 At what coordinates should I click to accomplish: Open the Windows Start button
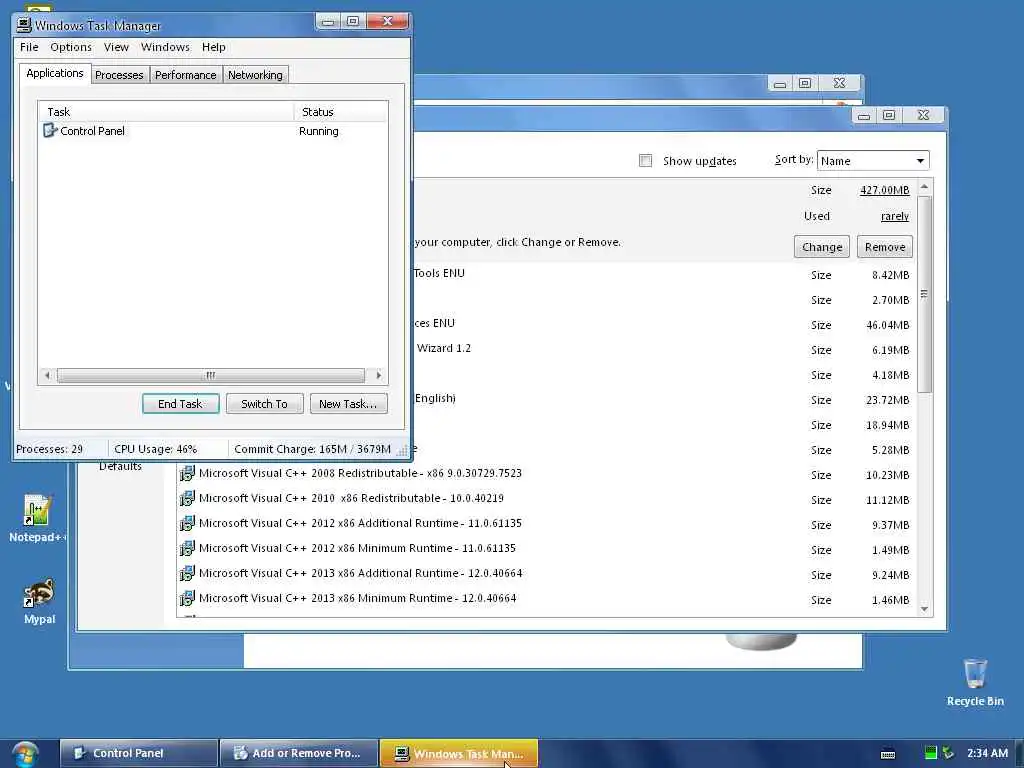25,754
